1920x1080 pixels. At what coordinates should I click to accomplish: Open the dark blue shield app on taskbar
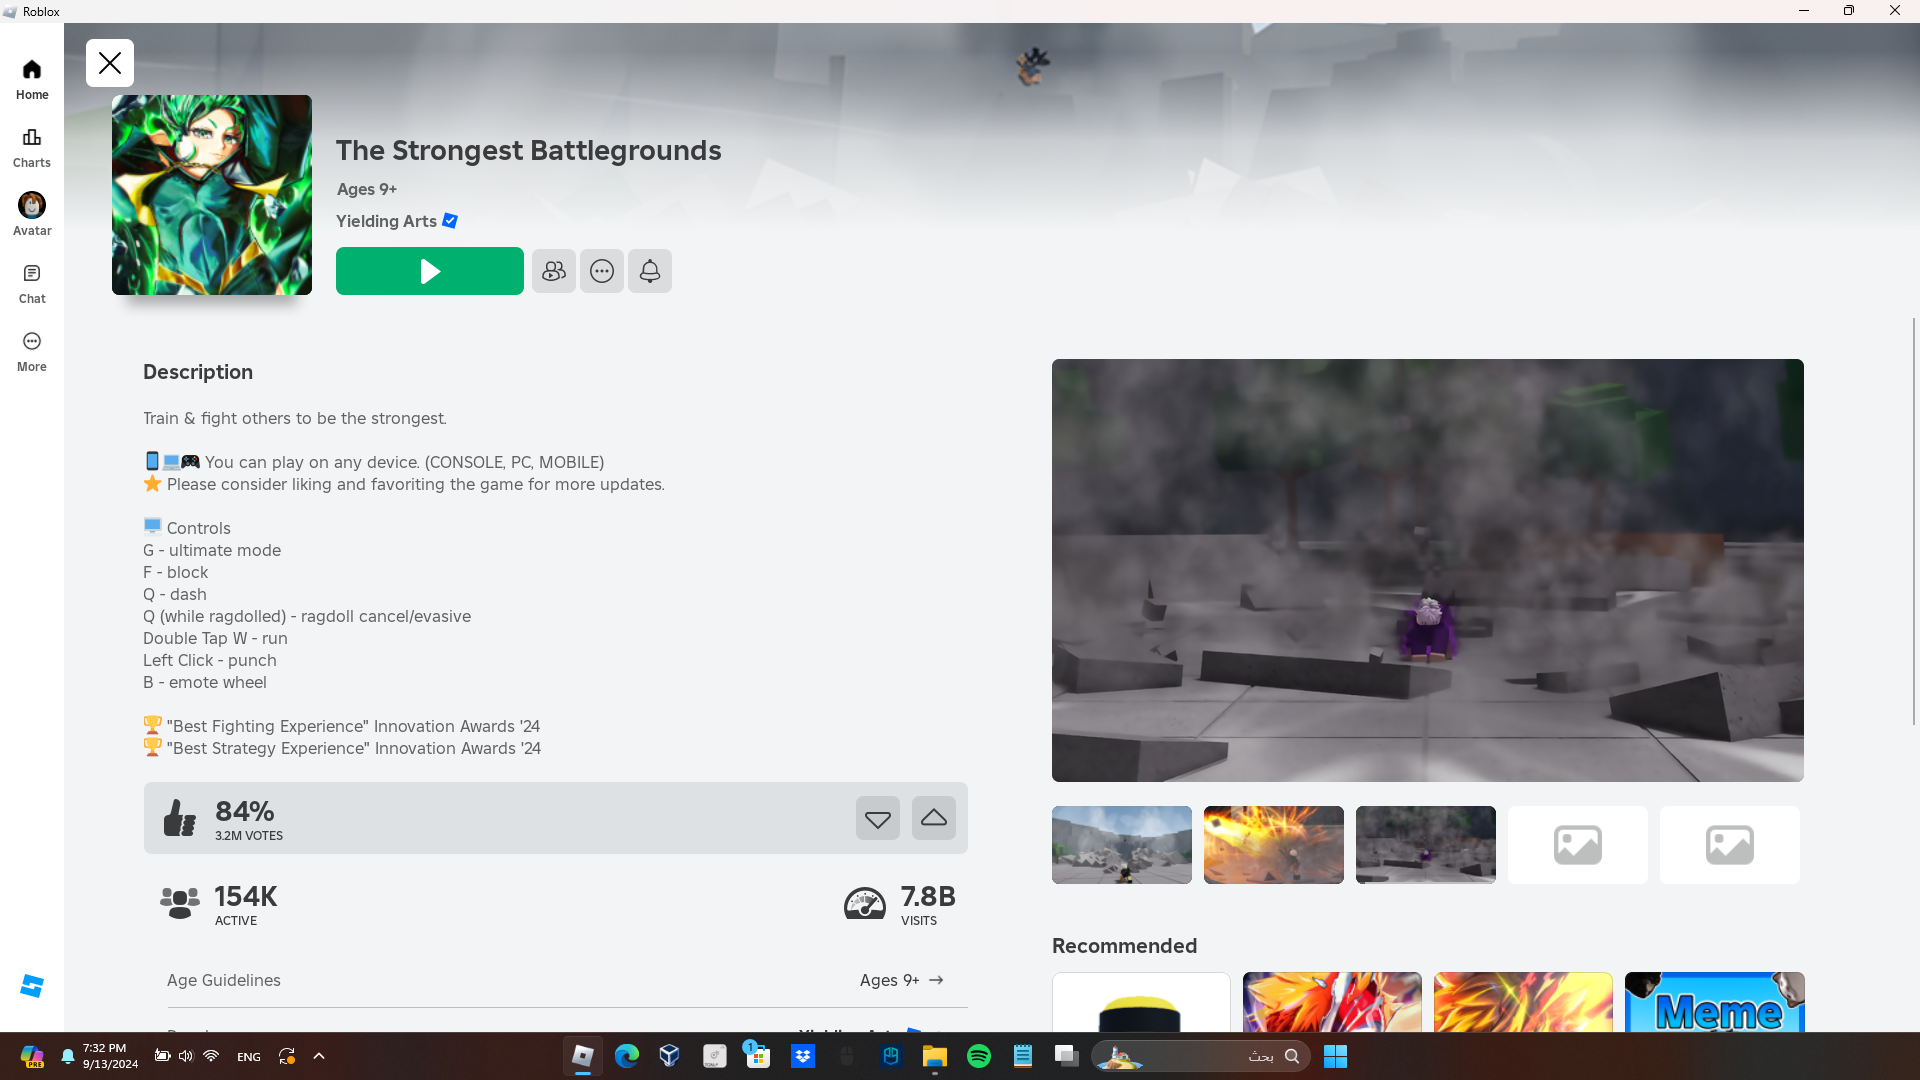(x=891, y=1056)
